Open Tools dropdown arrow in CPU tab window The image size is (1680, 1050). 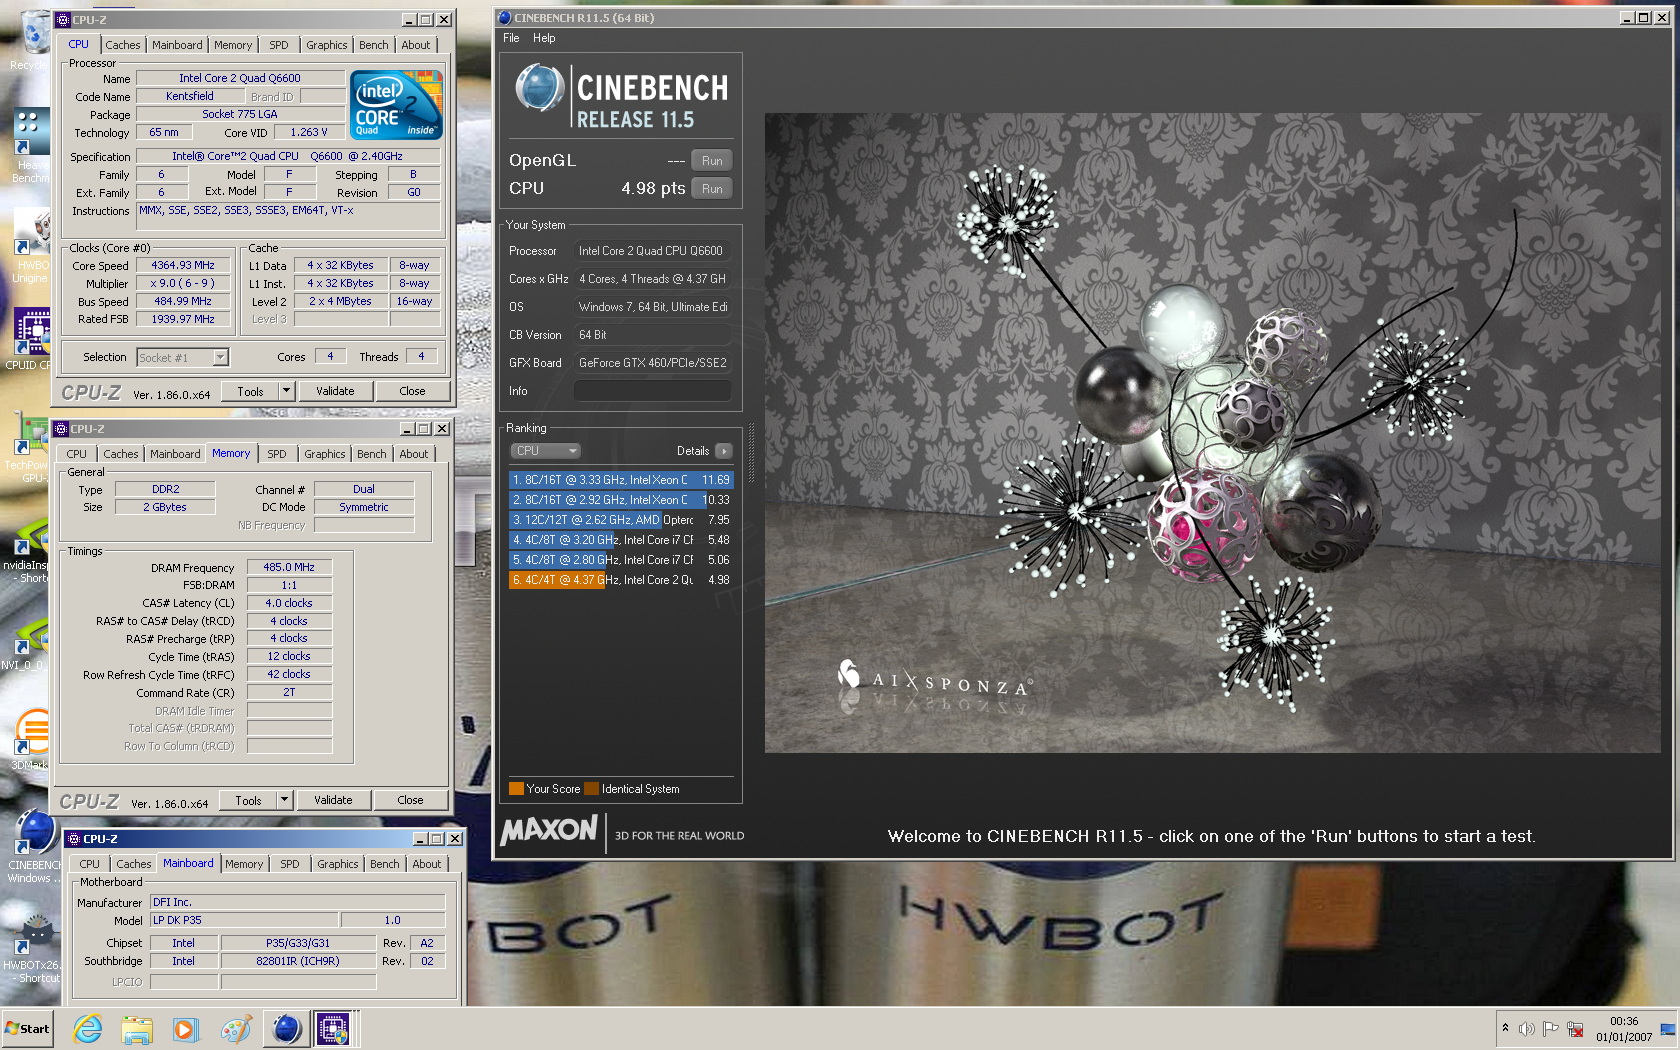(x=286, y=391)
